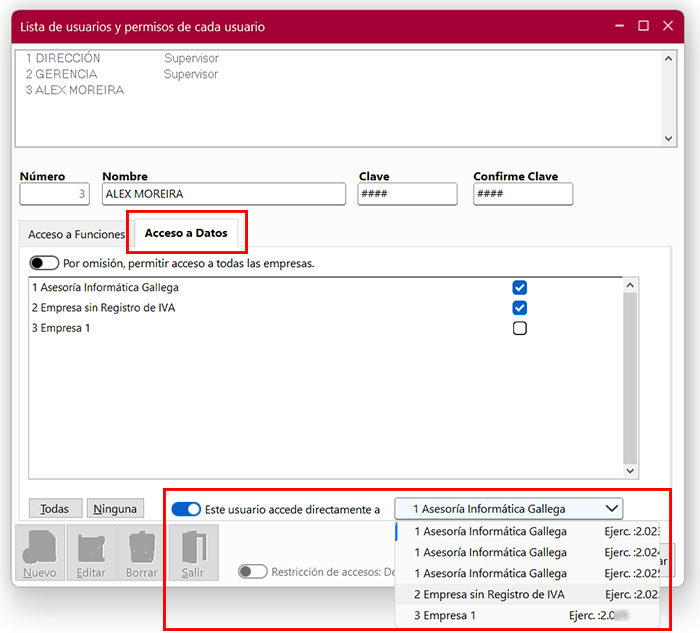The width and height of the screenshot is (700, 633).
Task: Uncheck Asesoría Informática Gallega access checkbox
Action: [519, 287]
